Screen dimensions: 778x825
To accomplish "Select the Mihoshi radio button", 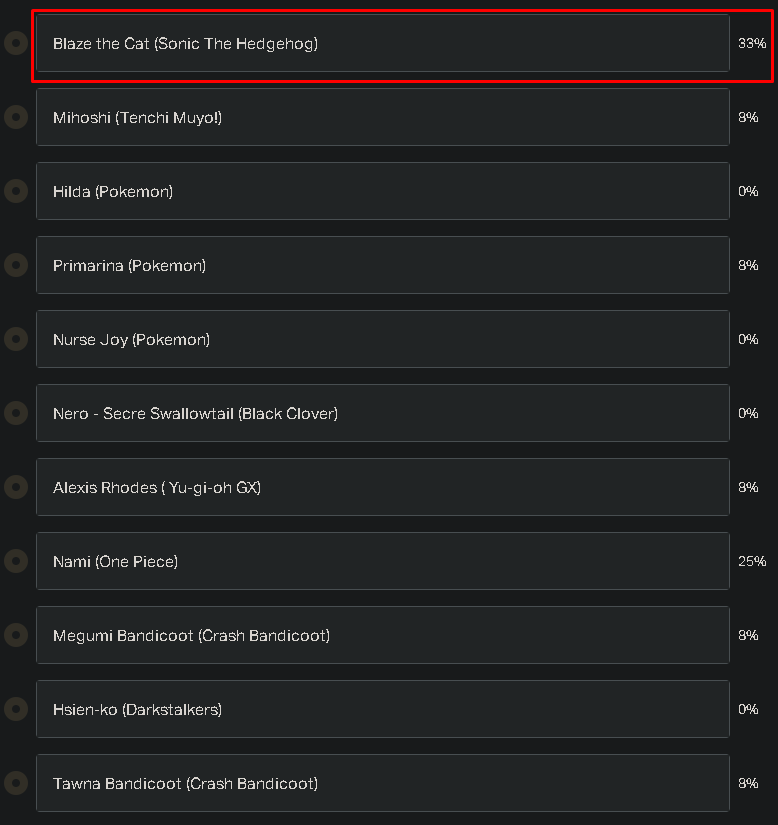I will click(x=15, y=117).
